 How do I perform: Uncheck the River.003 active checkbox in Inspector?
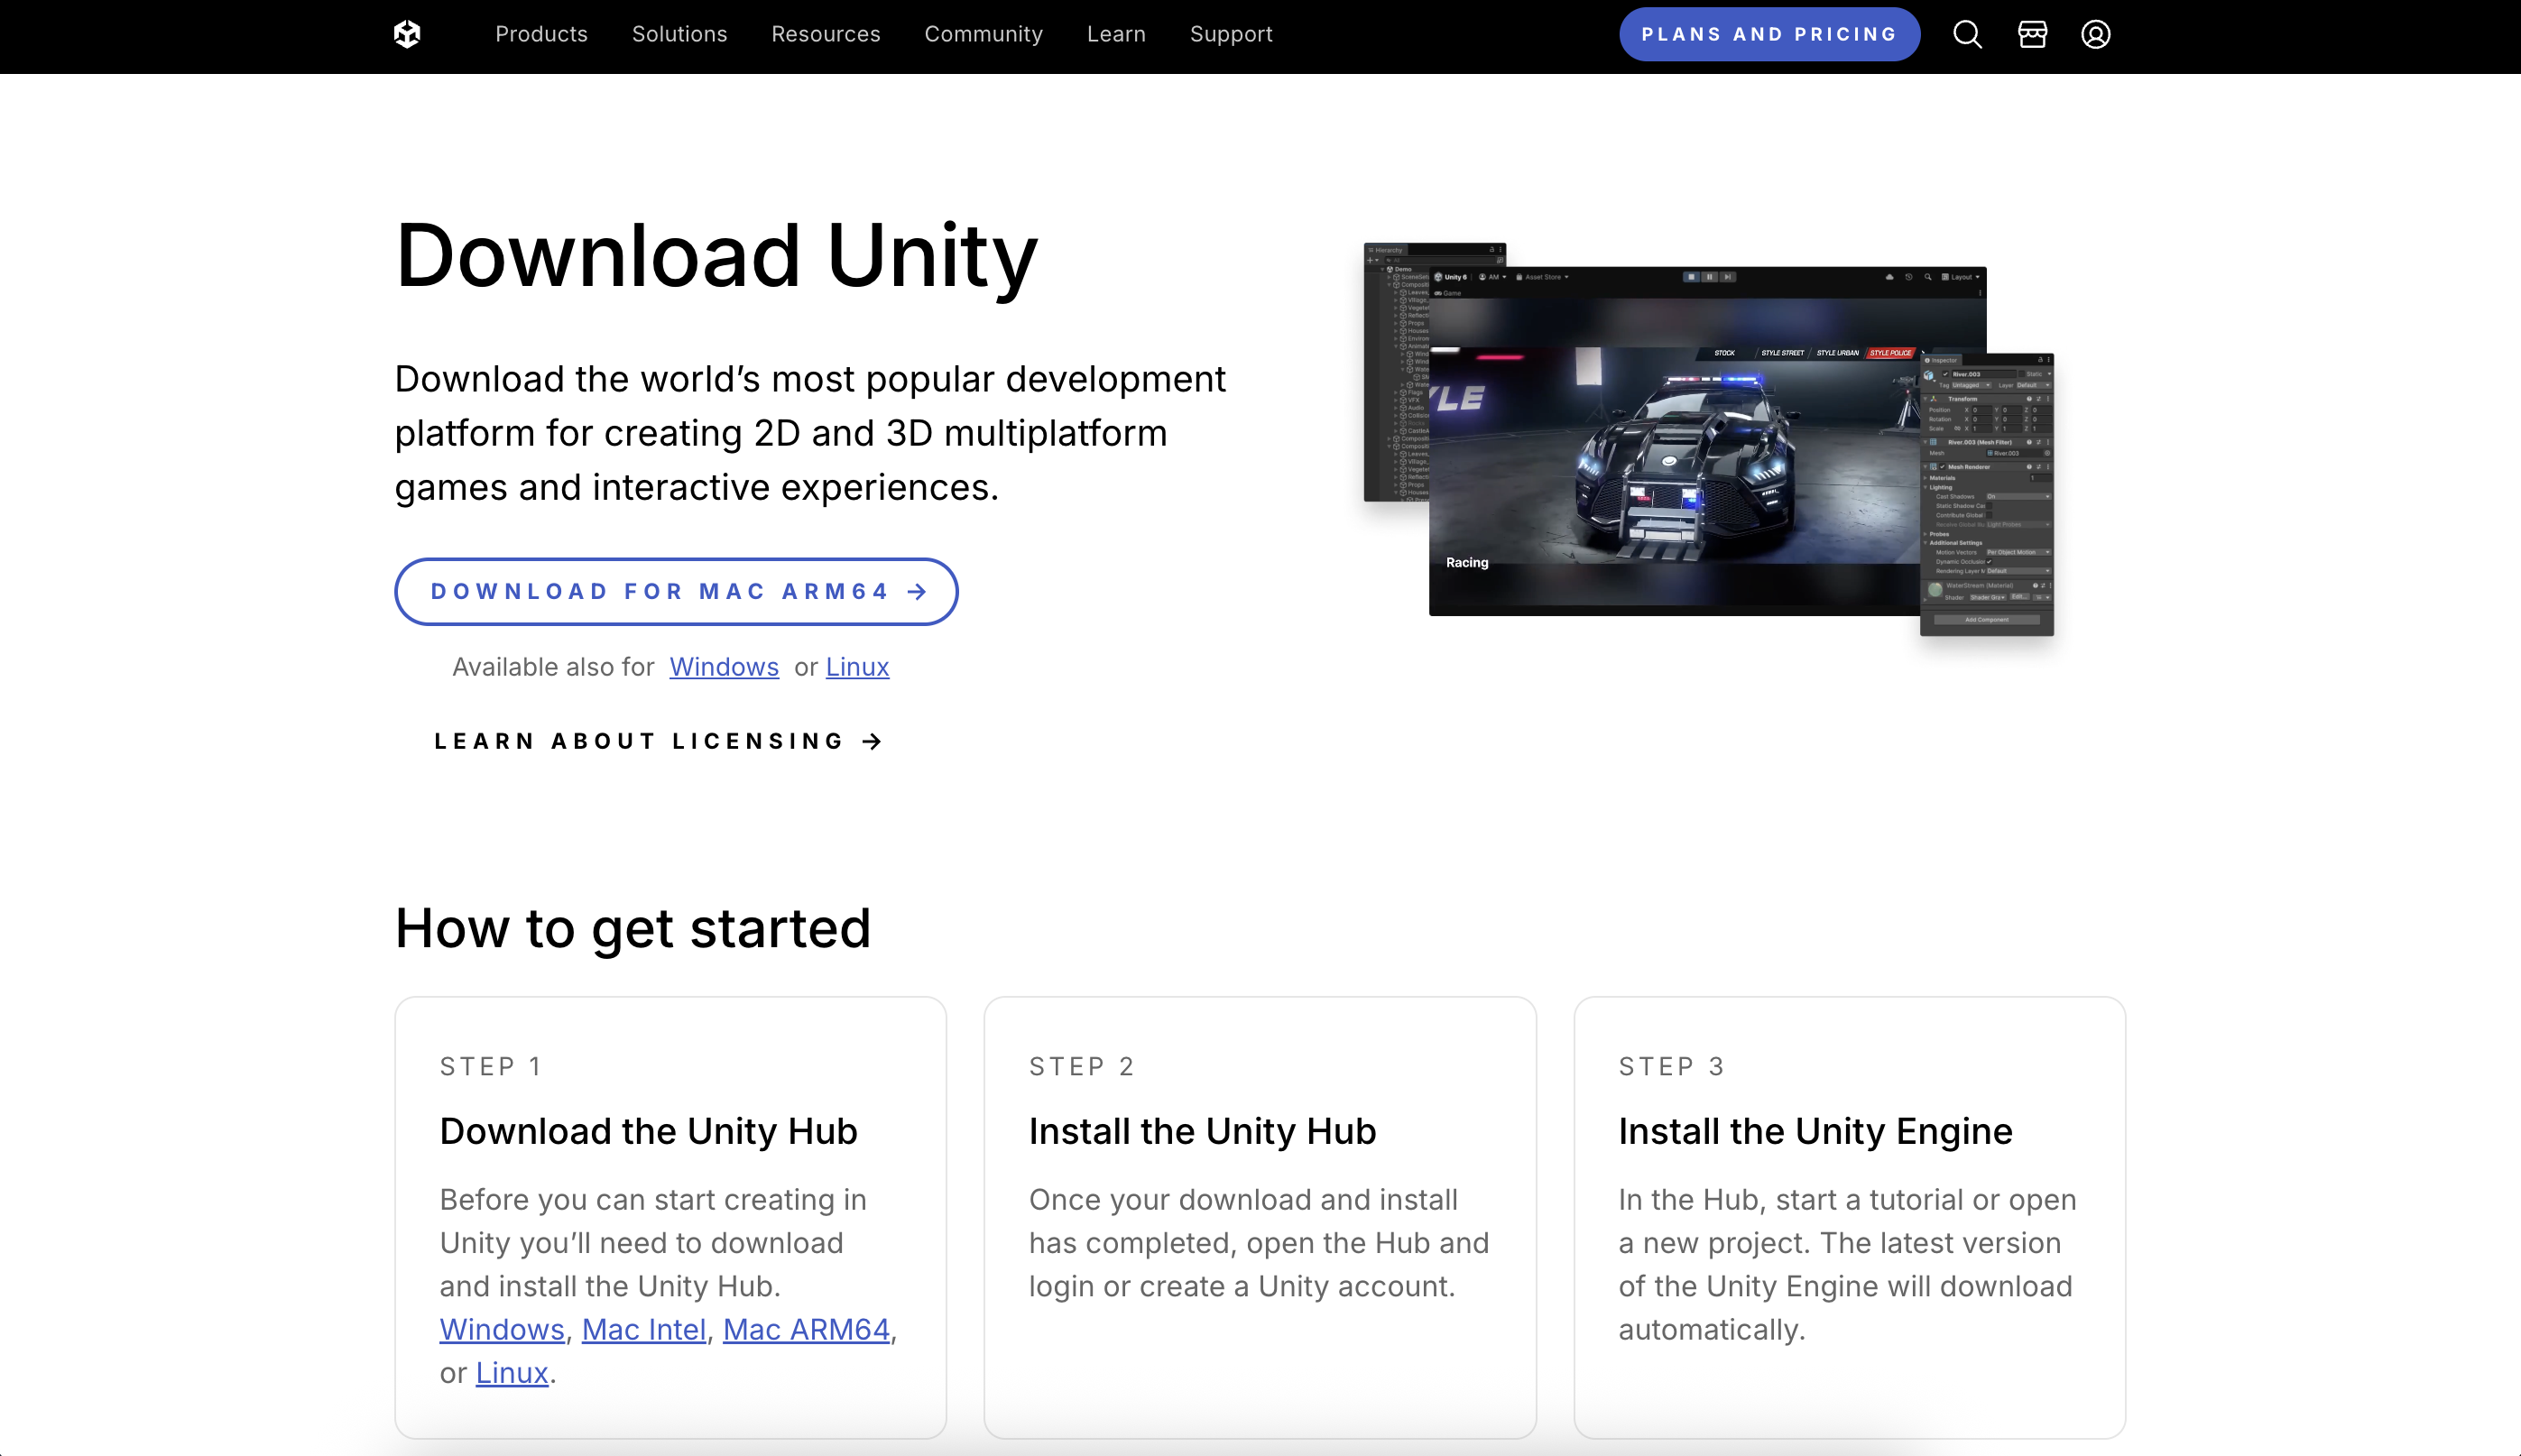tap(1946, 375)
